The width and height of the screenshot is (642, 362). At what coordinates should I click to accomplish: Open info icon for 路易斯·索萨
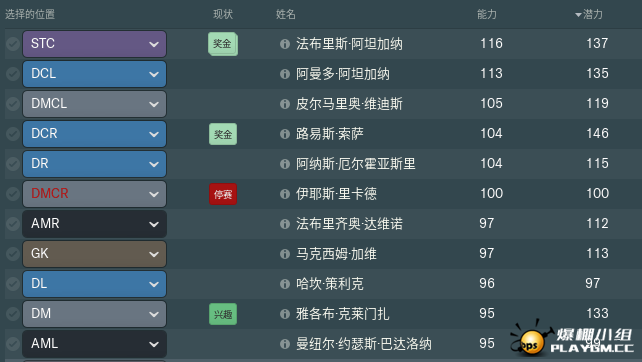tap(285, 134)
